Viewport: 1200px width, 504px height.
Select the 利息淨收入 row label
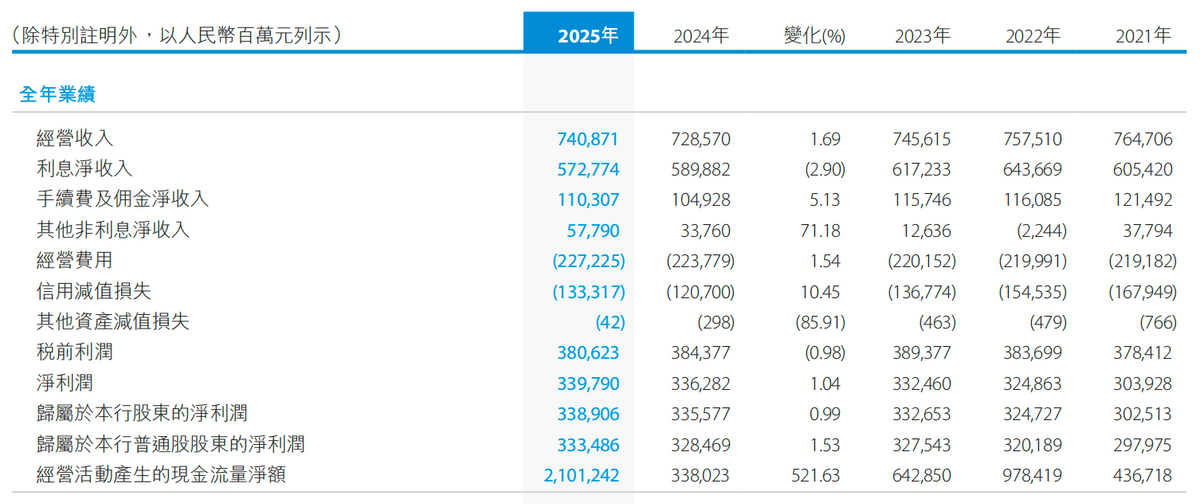click(x=84, y=168)
